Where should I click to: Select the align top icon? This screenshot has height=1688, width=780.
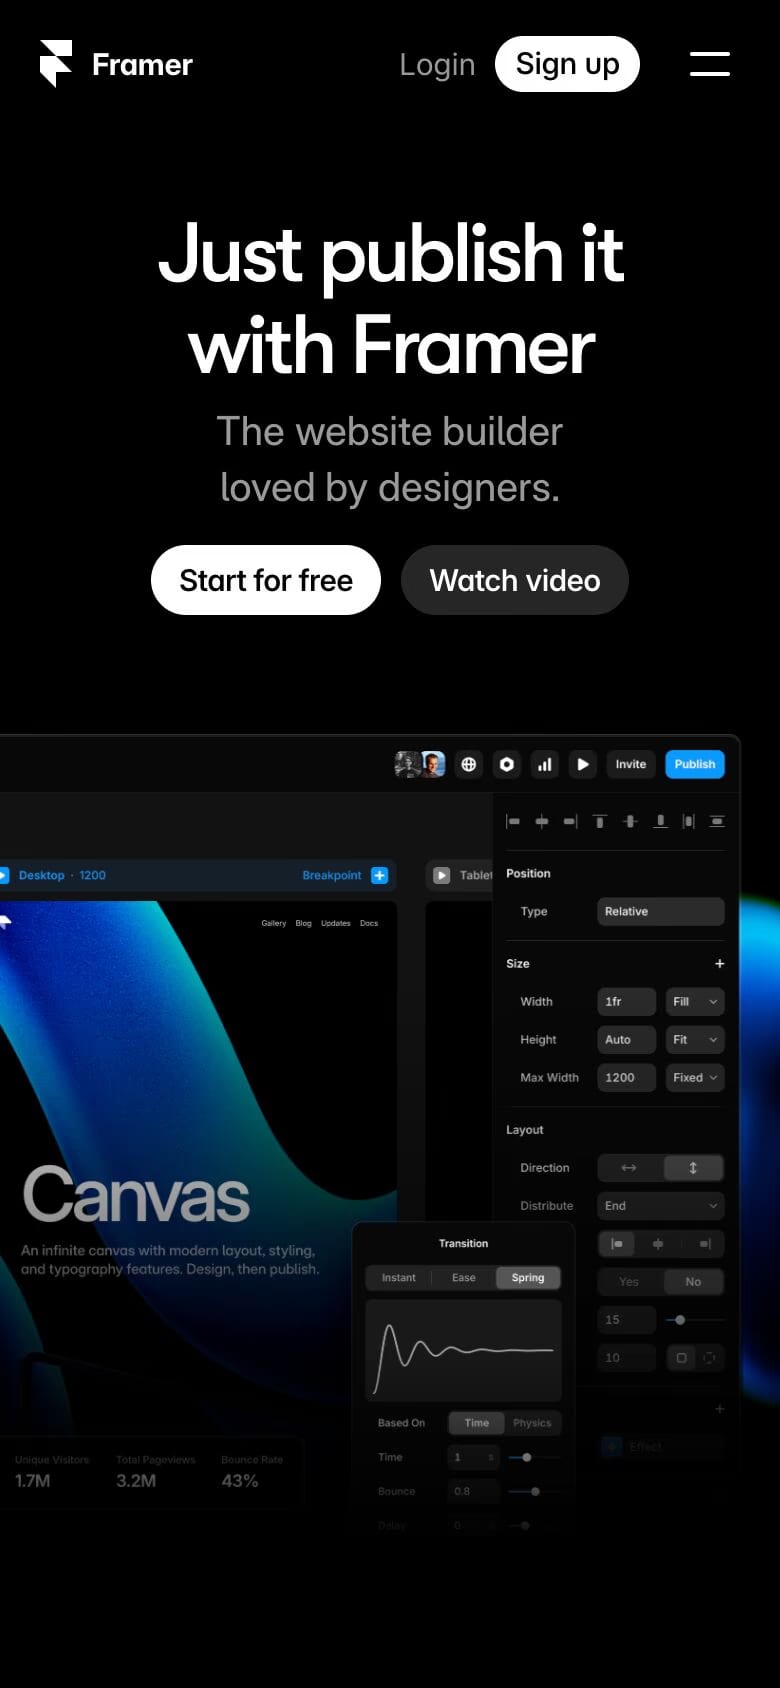[x=600, y=821]
